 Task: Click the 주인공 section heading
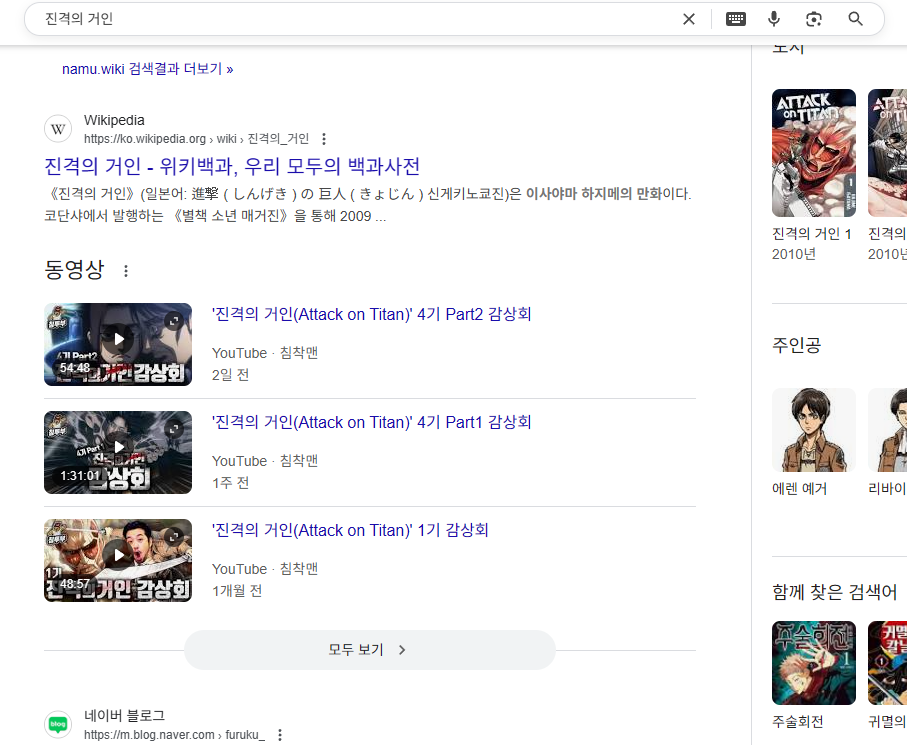pos(796,345)
